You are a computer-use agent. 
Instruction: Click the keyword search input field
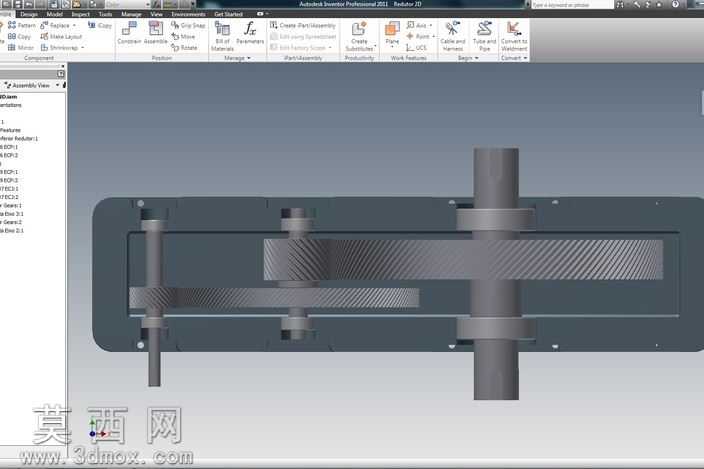point(572,4)
